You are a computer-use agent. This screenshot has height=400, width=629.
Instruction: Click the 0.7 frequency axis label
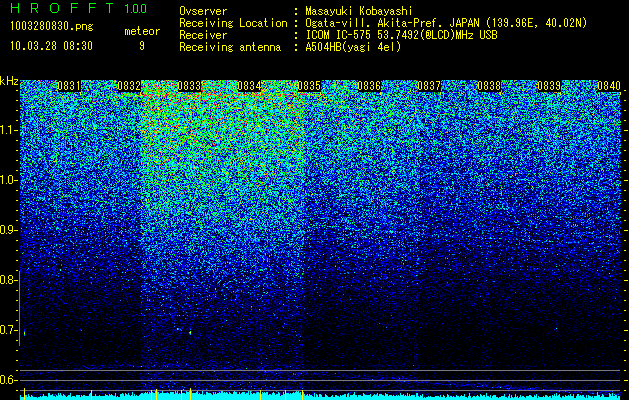point(7,330)
